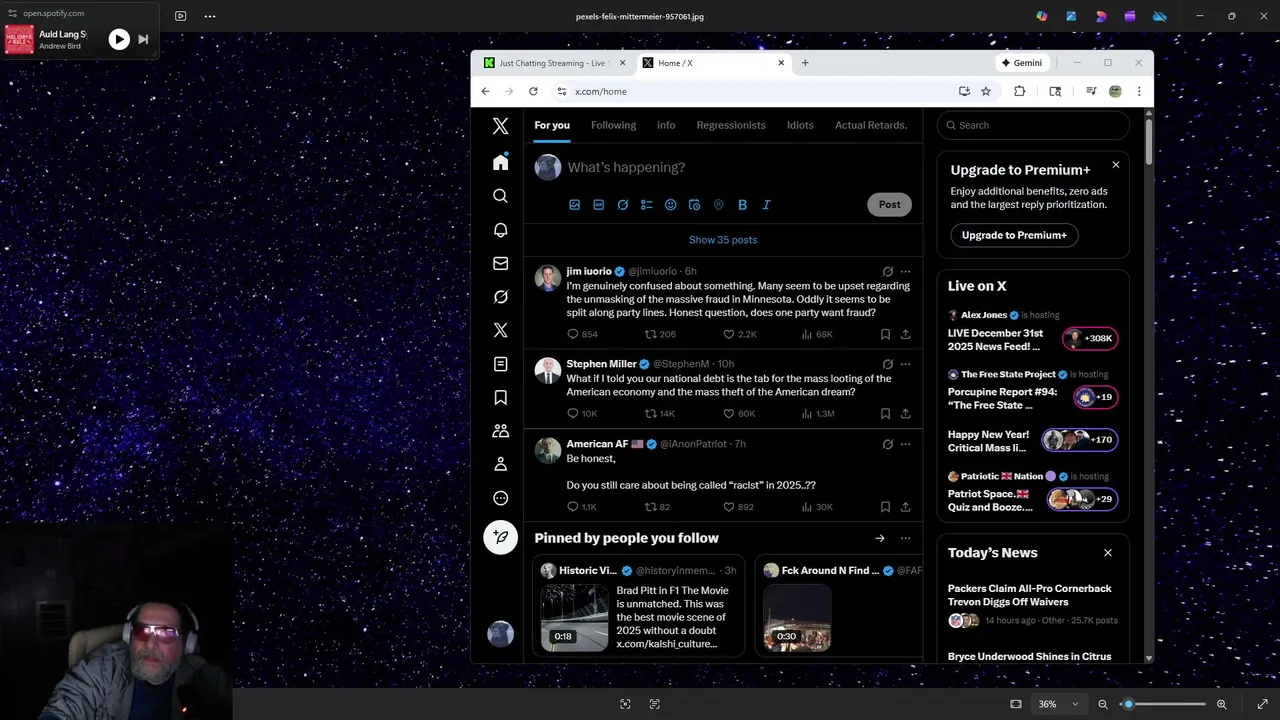The height and width of the screenshot is (720, 1280).
Task: Open more menu for Pinned section
Action: tap(905, 538)
